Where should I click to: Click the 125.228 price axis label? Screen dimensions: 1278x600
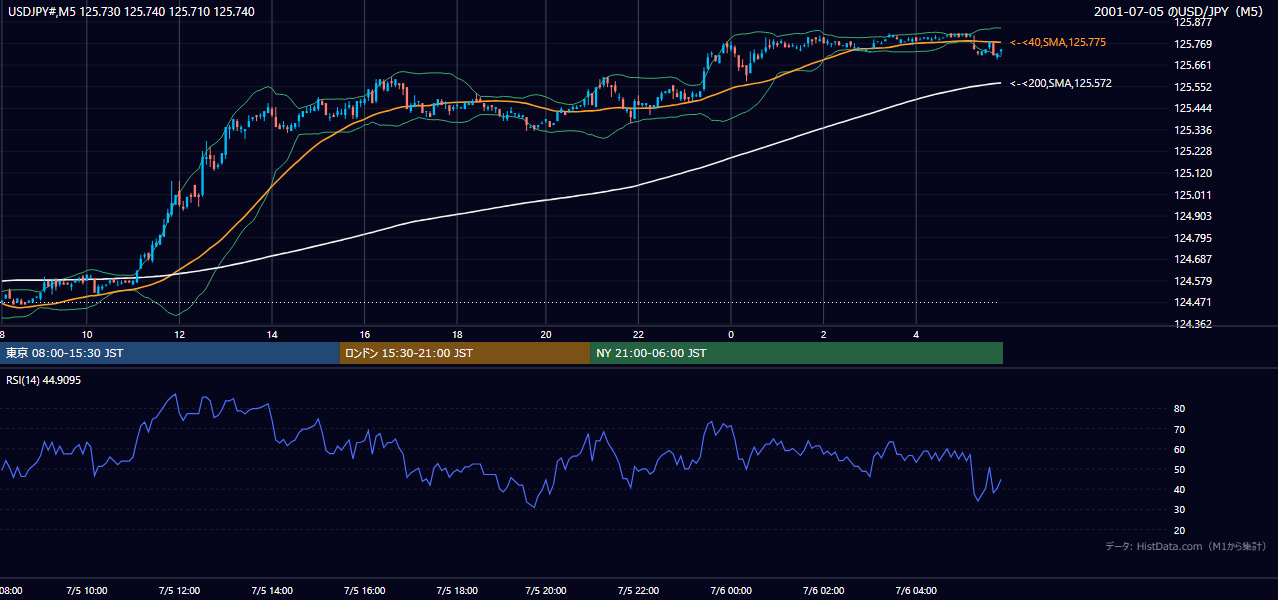pyautogui.click(x=1193, y=152)
